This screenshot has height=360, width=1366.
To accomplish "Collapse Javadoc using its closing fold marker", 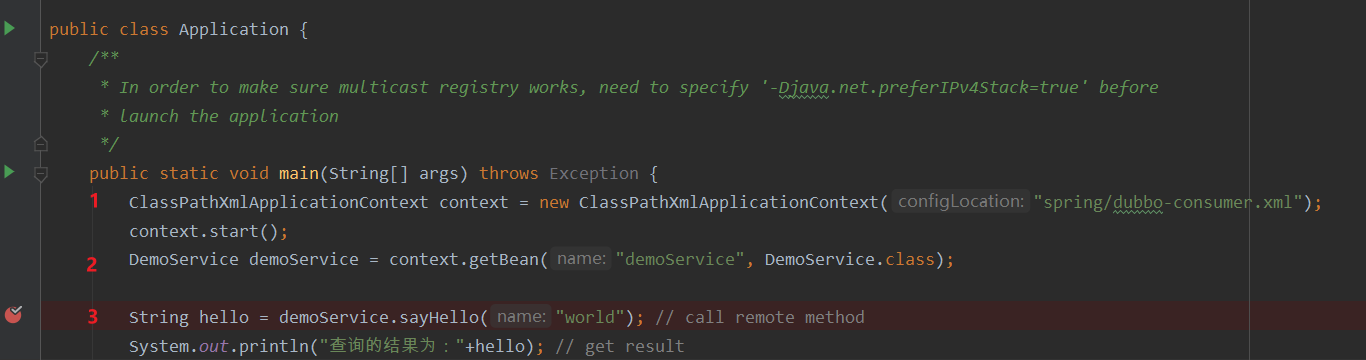I will pyautogui.click(x=41, y=143).
